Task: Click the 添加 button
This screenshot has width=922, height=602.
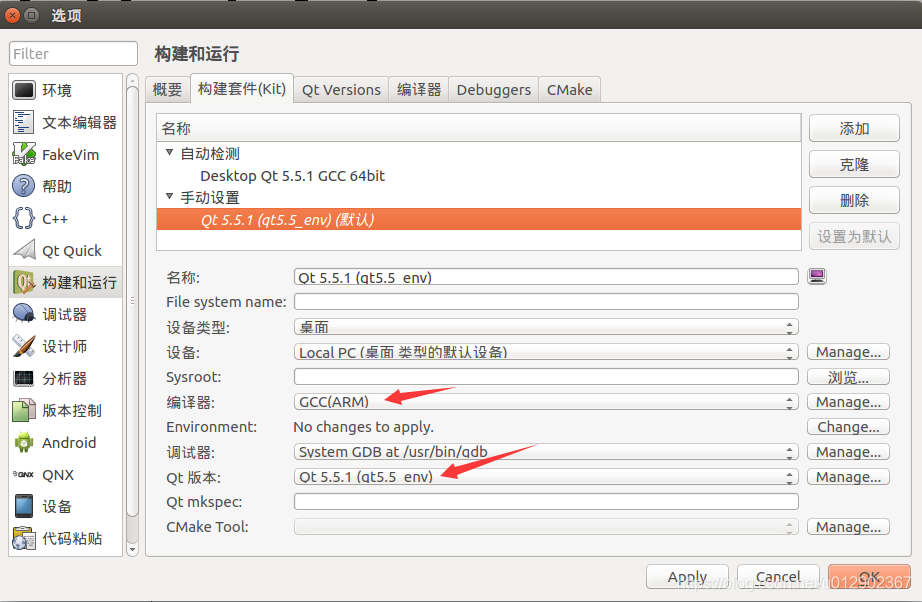Action: (854, 128)
